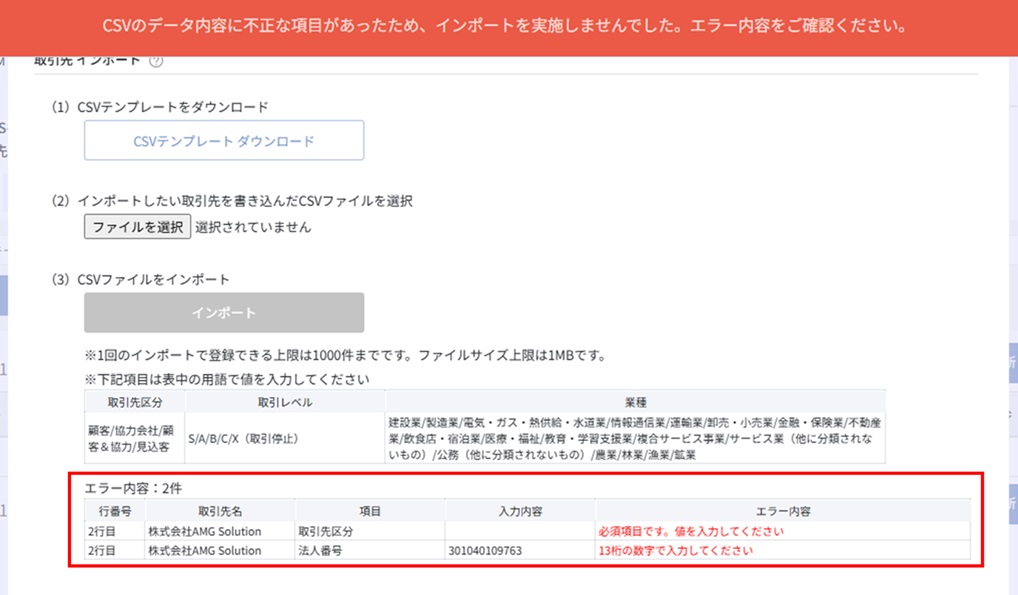Click the 行番号 column header
This screenshot has width=1018, height=595.
(115, 511)
